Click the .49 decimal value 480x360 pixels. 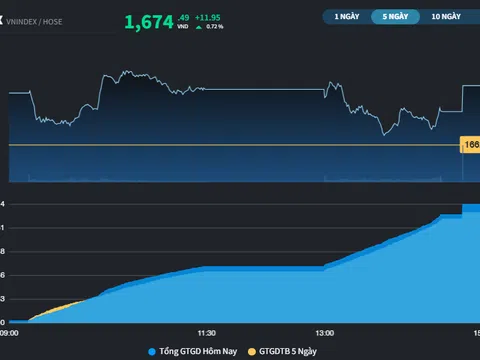pyautogui.click(x=183, y=18)
